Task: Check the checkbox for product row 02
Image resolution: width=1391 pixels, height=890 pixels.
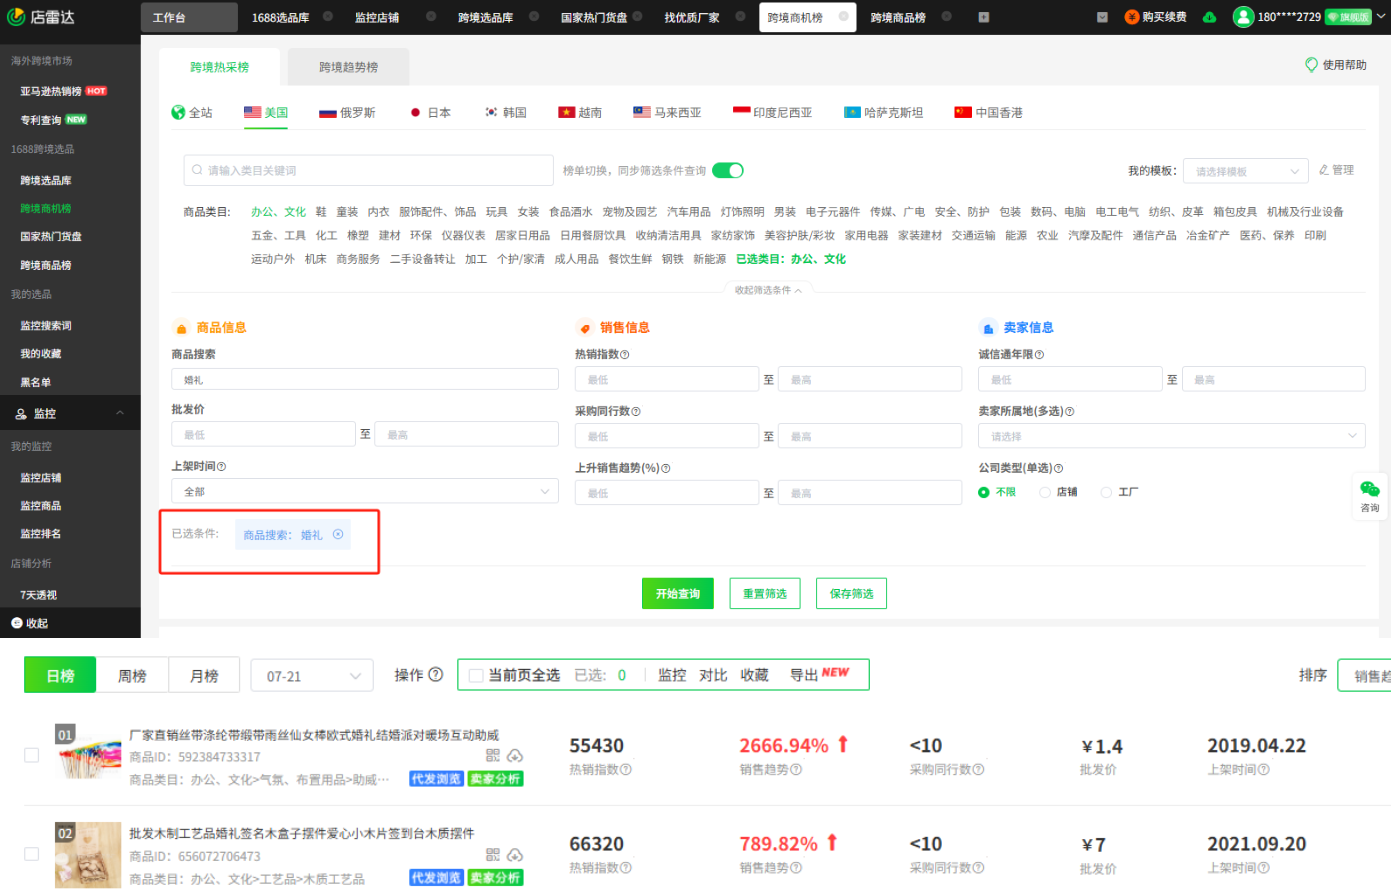Action: pos(32,854)
